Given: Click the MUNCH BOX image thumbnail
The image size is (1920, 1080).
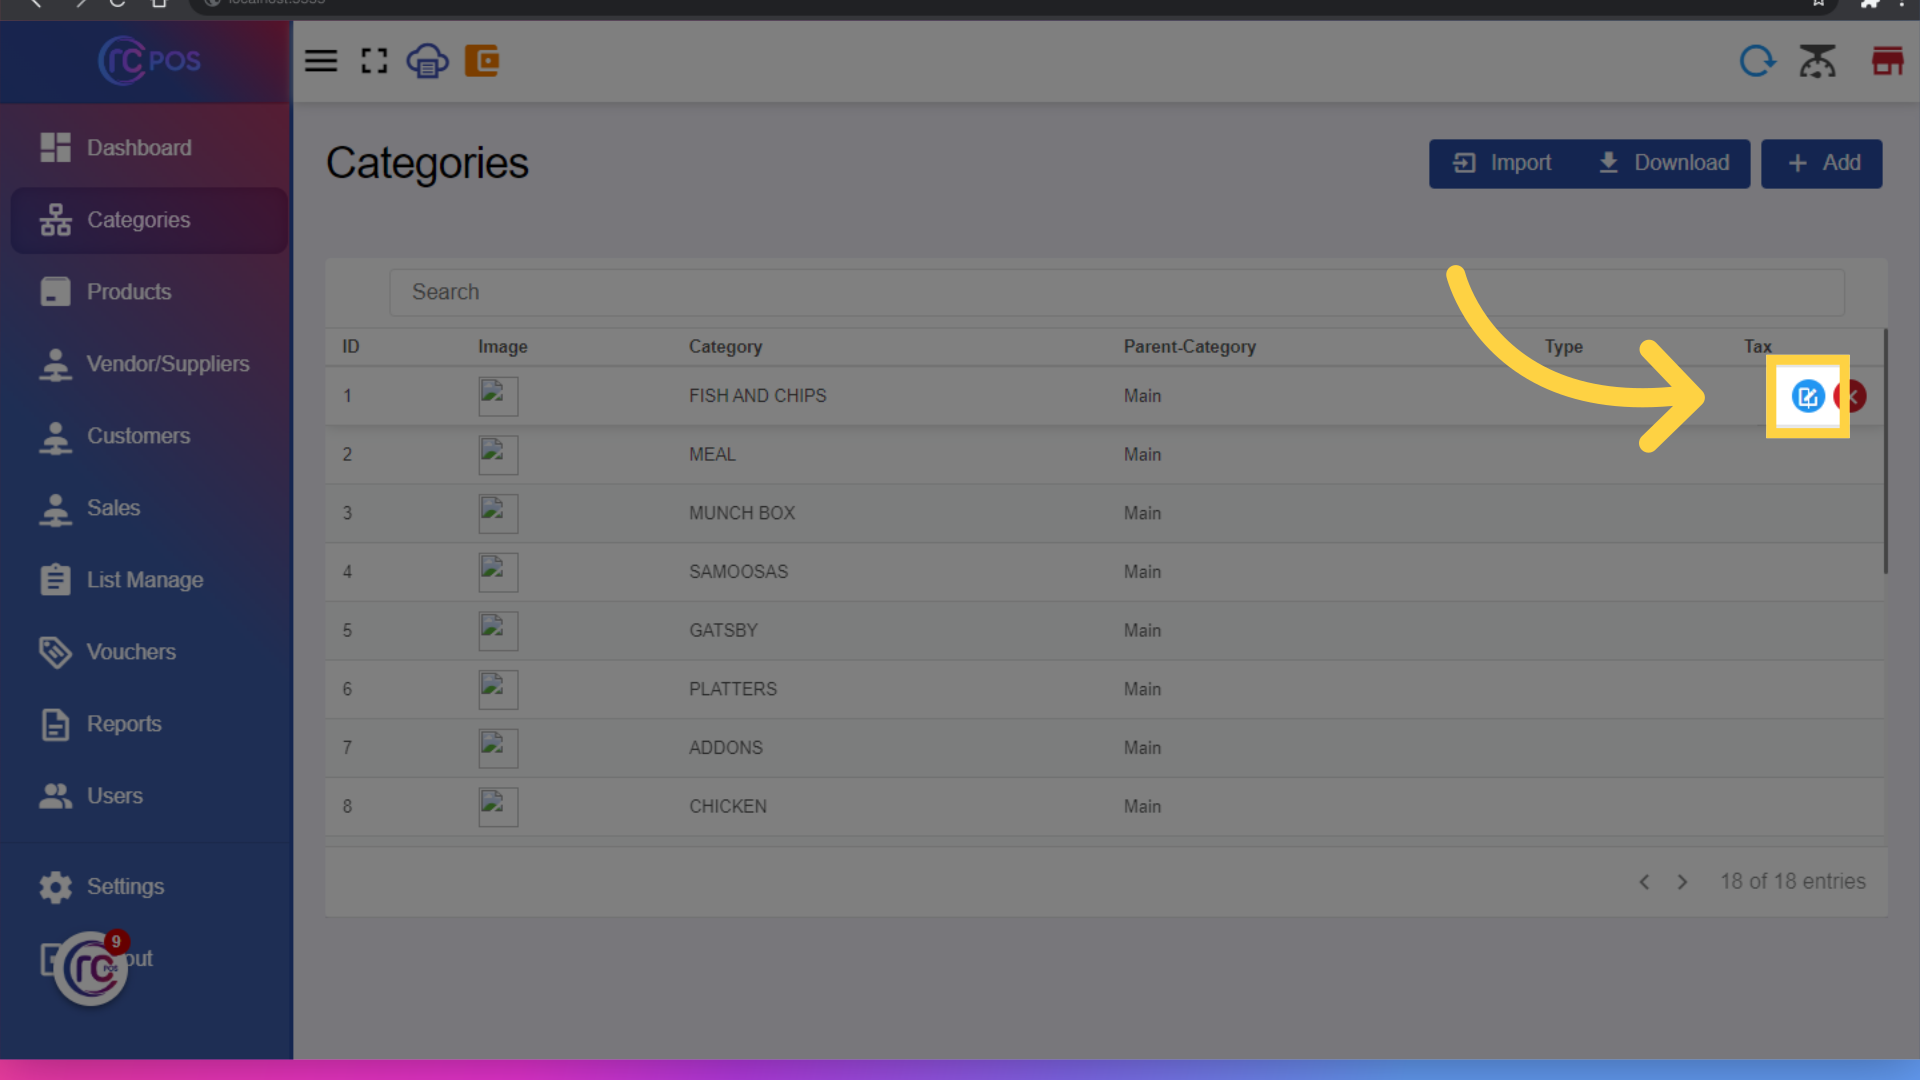Looking at the screenshot, I should pyautogui.click(x=498, y=514).
